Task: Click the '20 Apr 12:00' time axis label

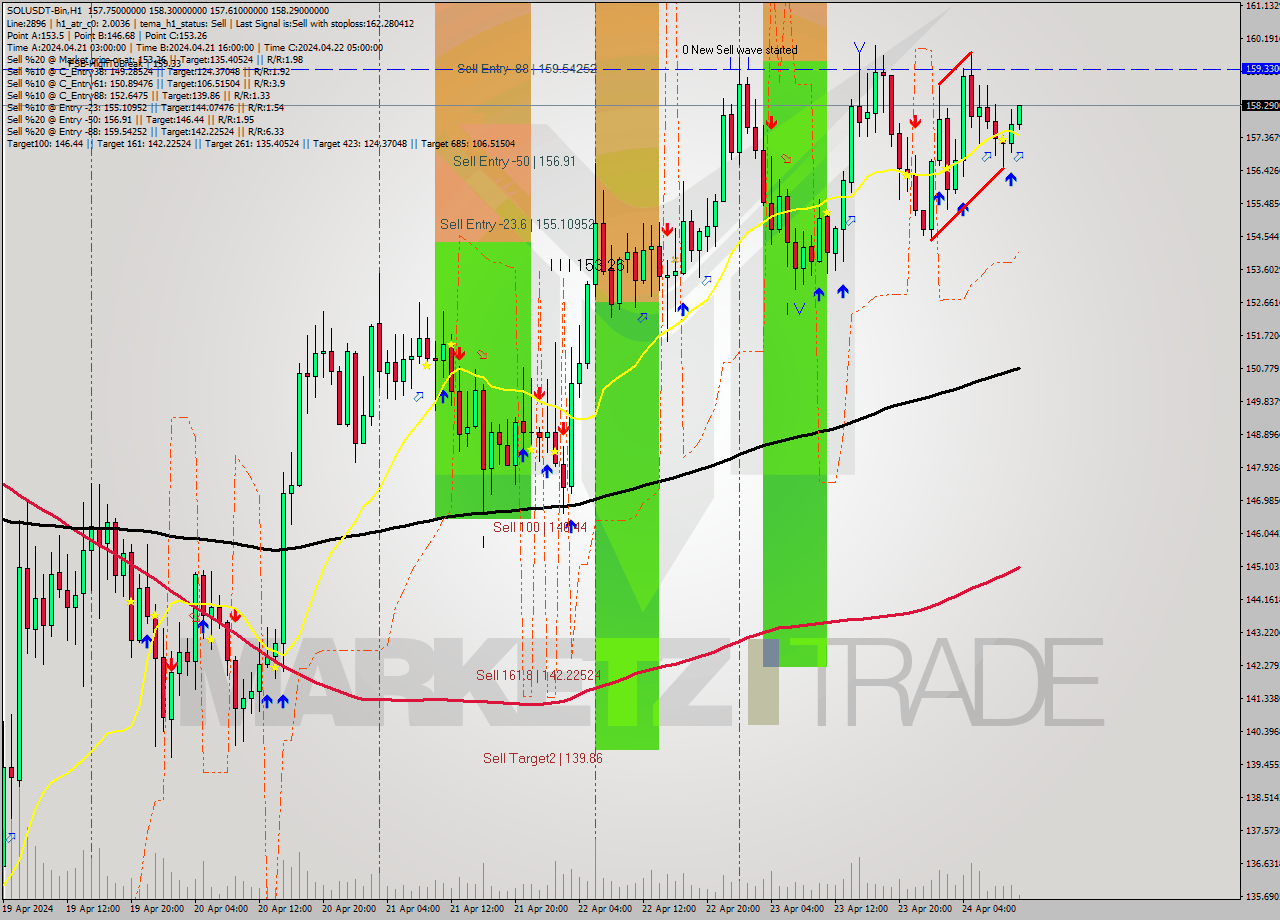Action: tap(285, 909)
